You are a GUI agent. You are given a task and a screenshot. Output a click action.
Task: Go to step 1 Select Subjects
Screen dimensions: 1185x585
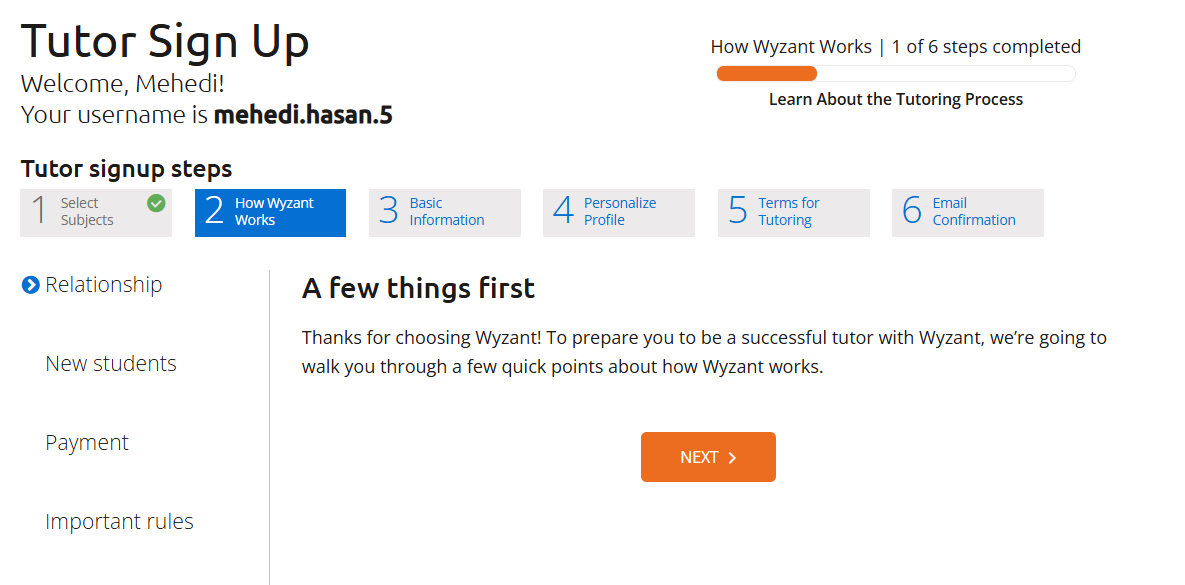pyautogui.click(x=96, y=212)
